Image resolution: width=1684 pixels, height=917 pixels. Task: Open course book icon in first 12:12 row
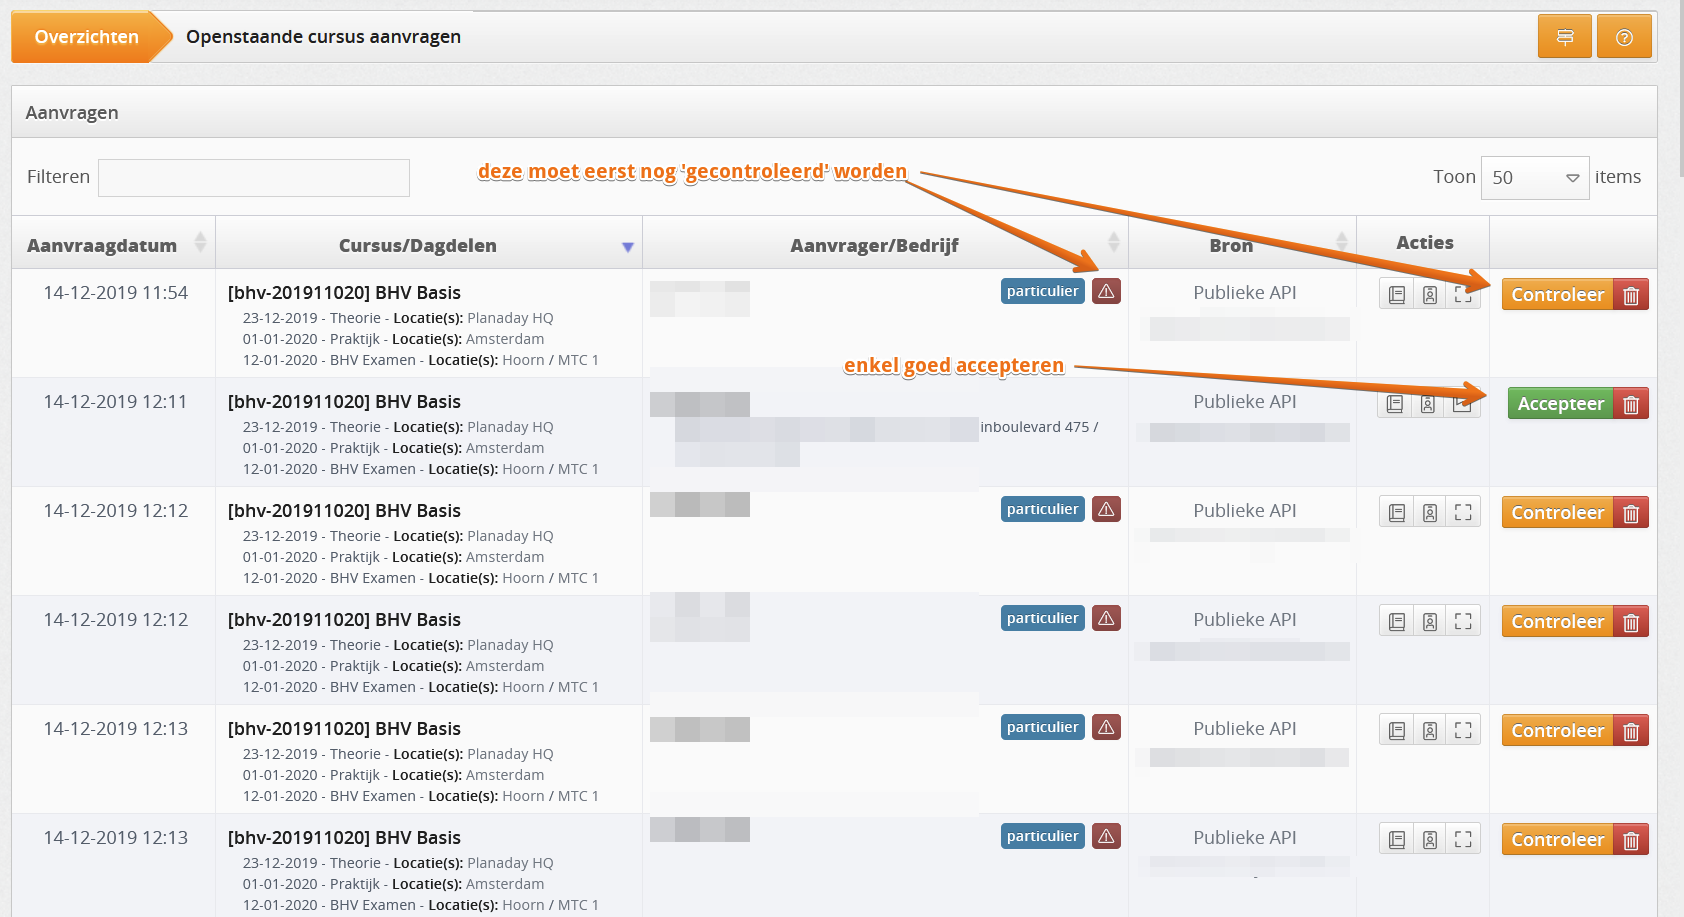[1397, 513]
